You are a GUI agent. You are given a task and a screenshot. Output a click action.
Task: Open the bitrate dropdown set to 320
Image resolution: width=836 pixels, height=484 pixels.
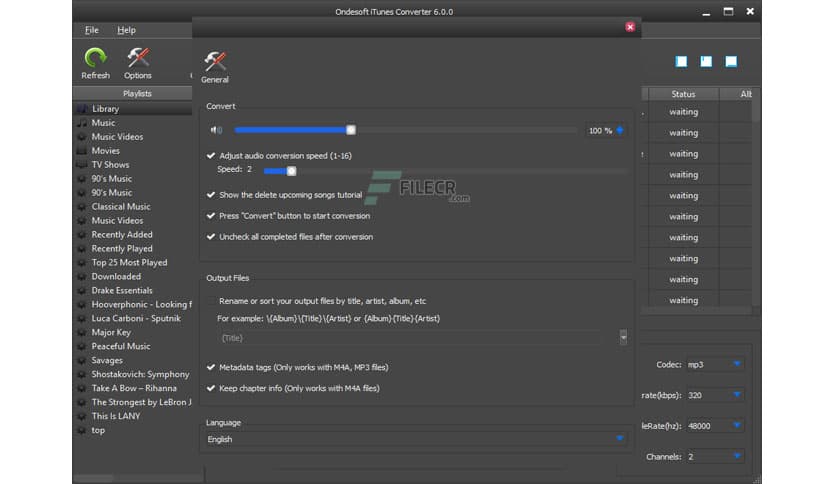(714, 395)
